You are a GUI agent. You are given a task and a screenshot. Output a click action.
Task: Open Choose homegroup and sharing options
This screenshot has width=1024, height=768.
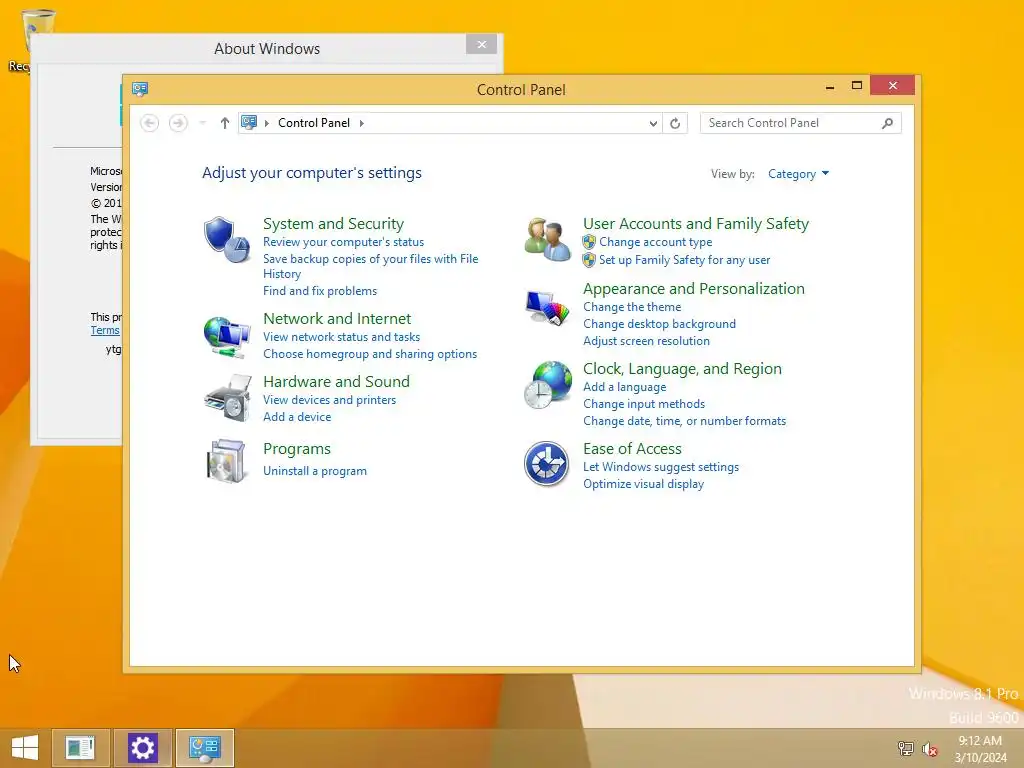point(370,354)
